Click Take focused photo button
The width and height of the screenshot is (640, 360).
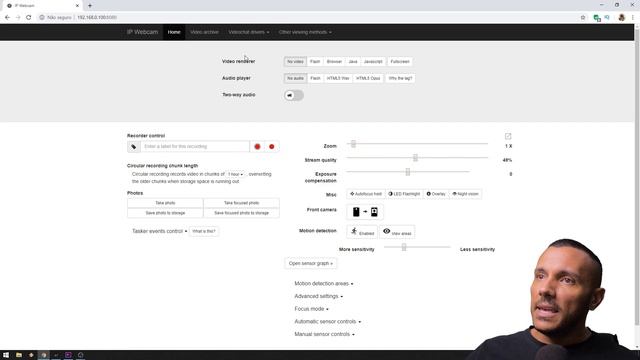(x=241, y=203)
